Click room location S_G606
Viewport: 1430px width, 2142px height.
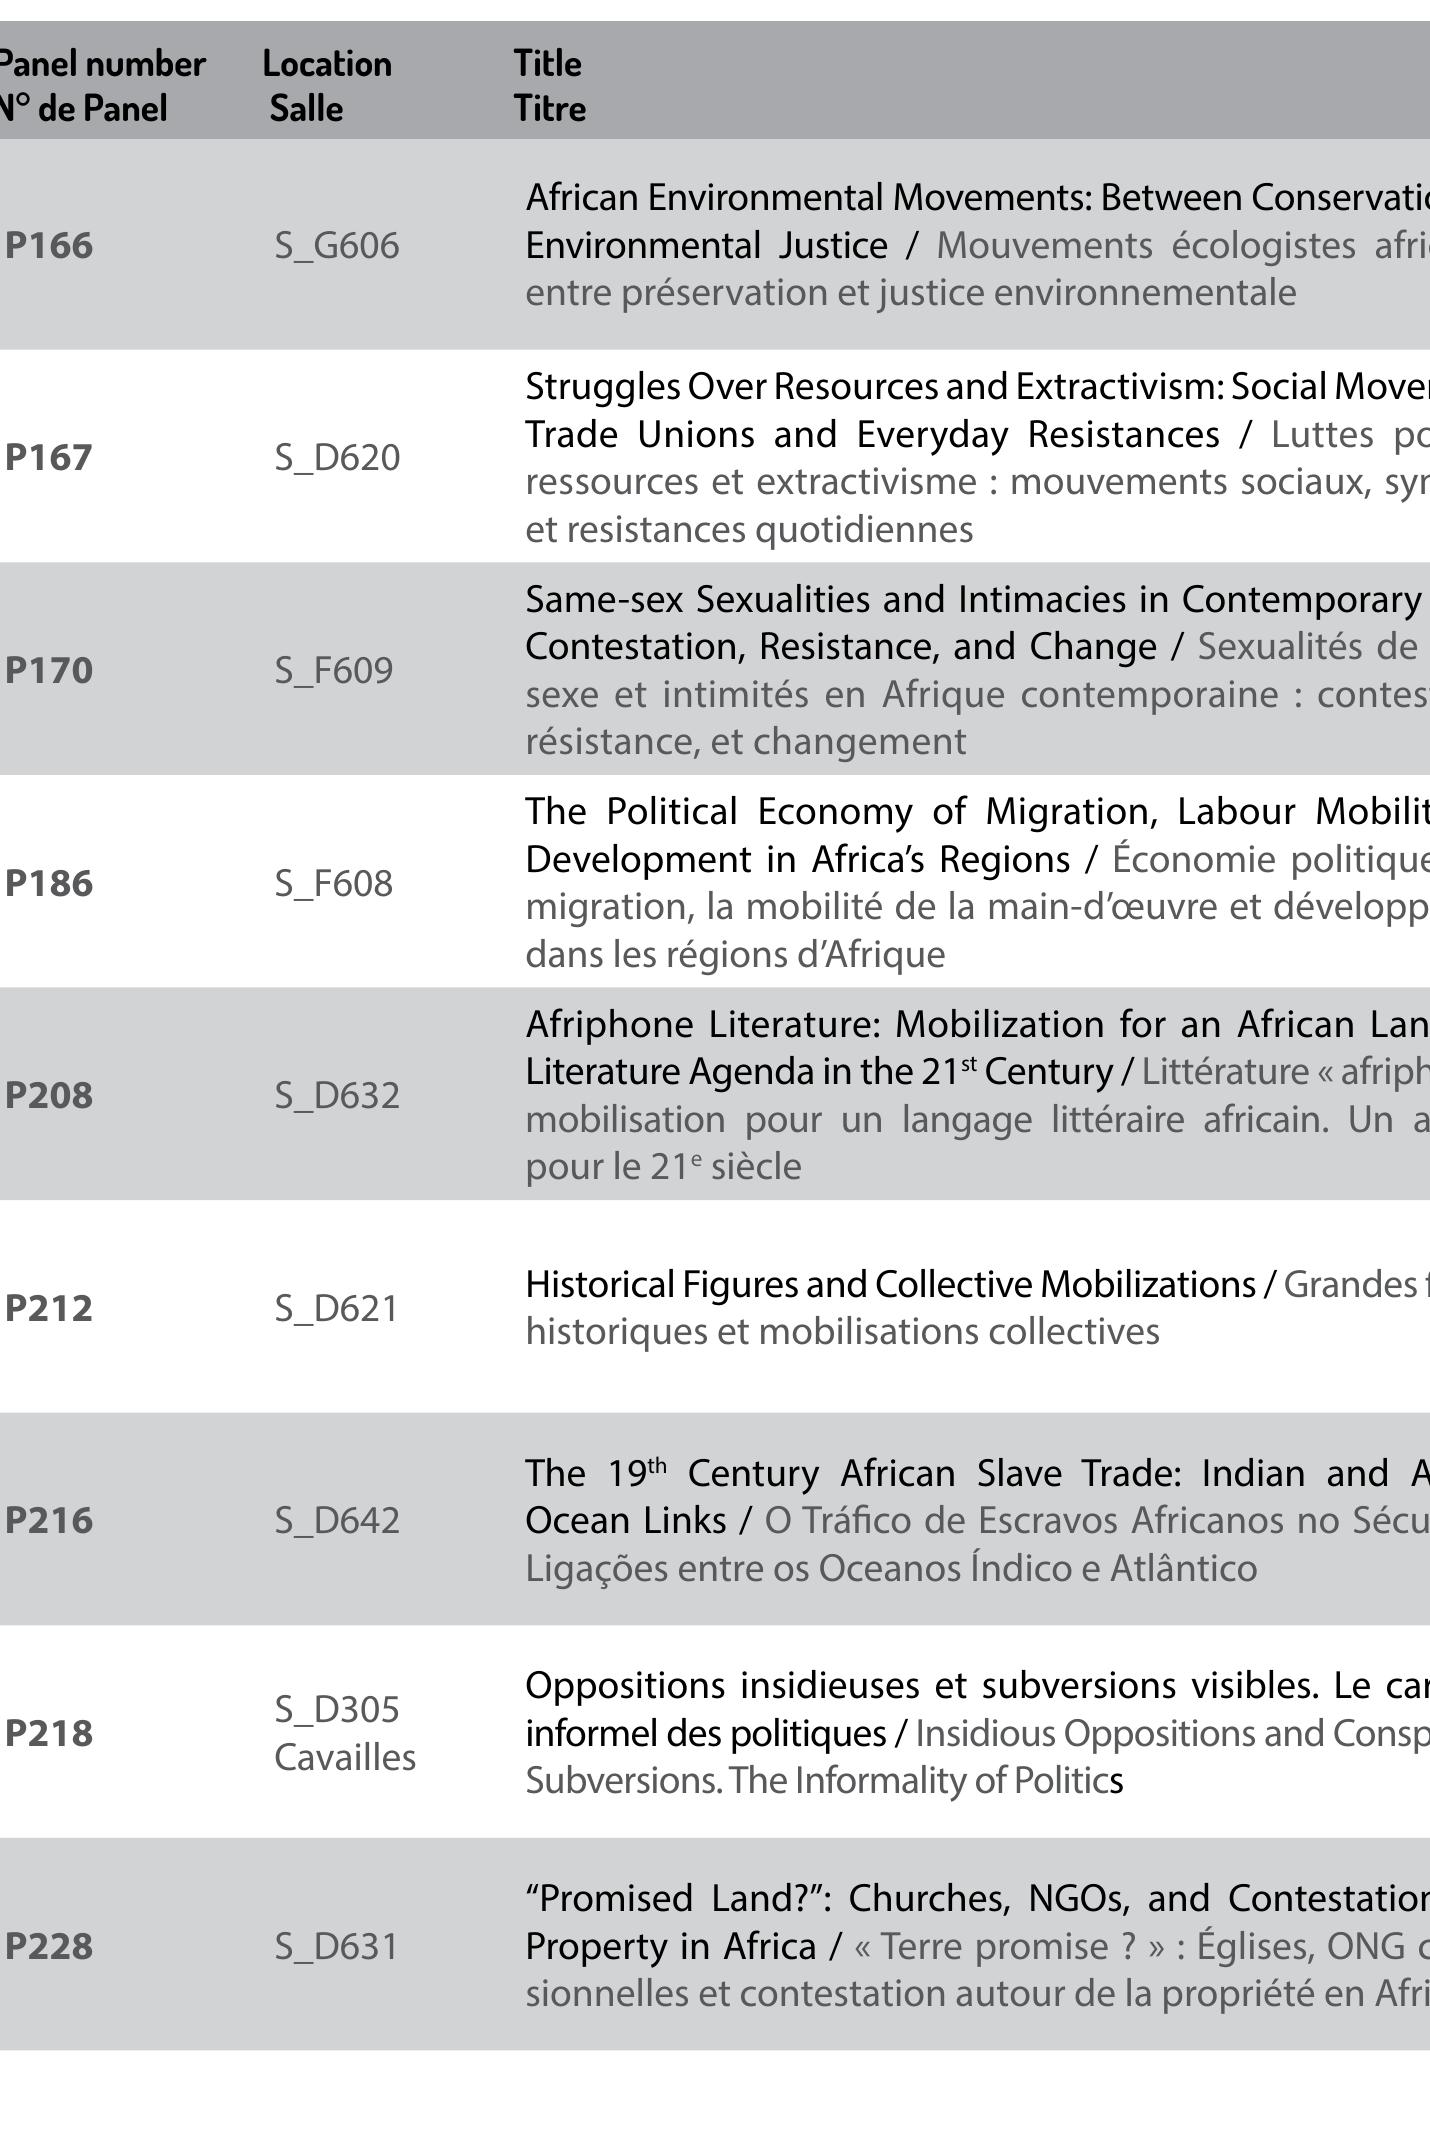click(337, 245)
